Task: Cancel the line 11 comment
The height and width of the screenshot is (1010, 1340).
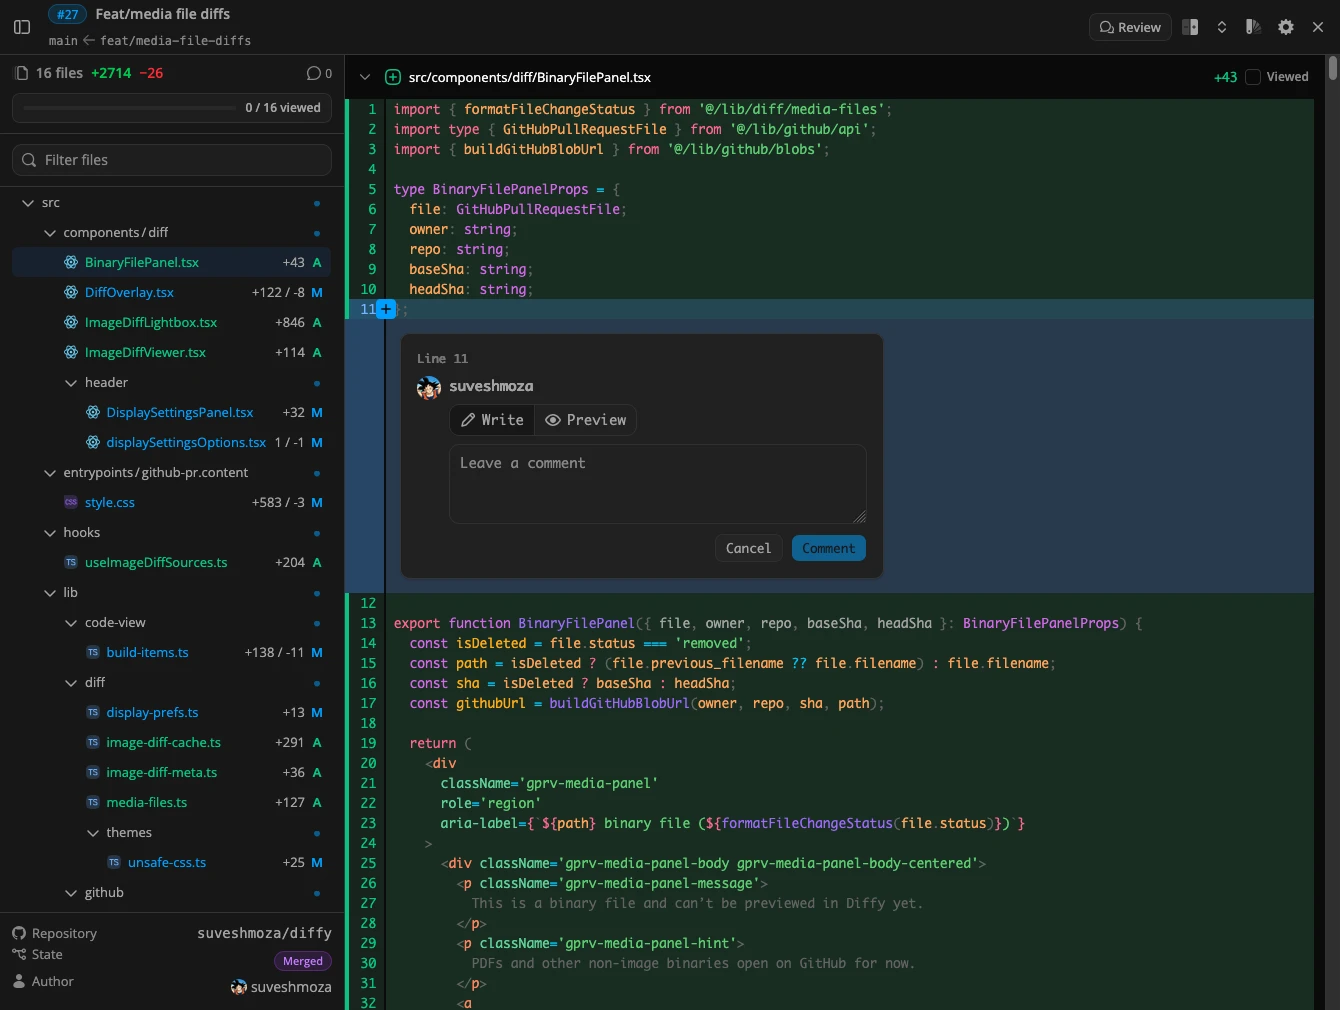Action: pyautogui.click(x=748, y=548)
